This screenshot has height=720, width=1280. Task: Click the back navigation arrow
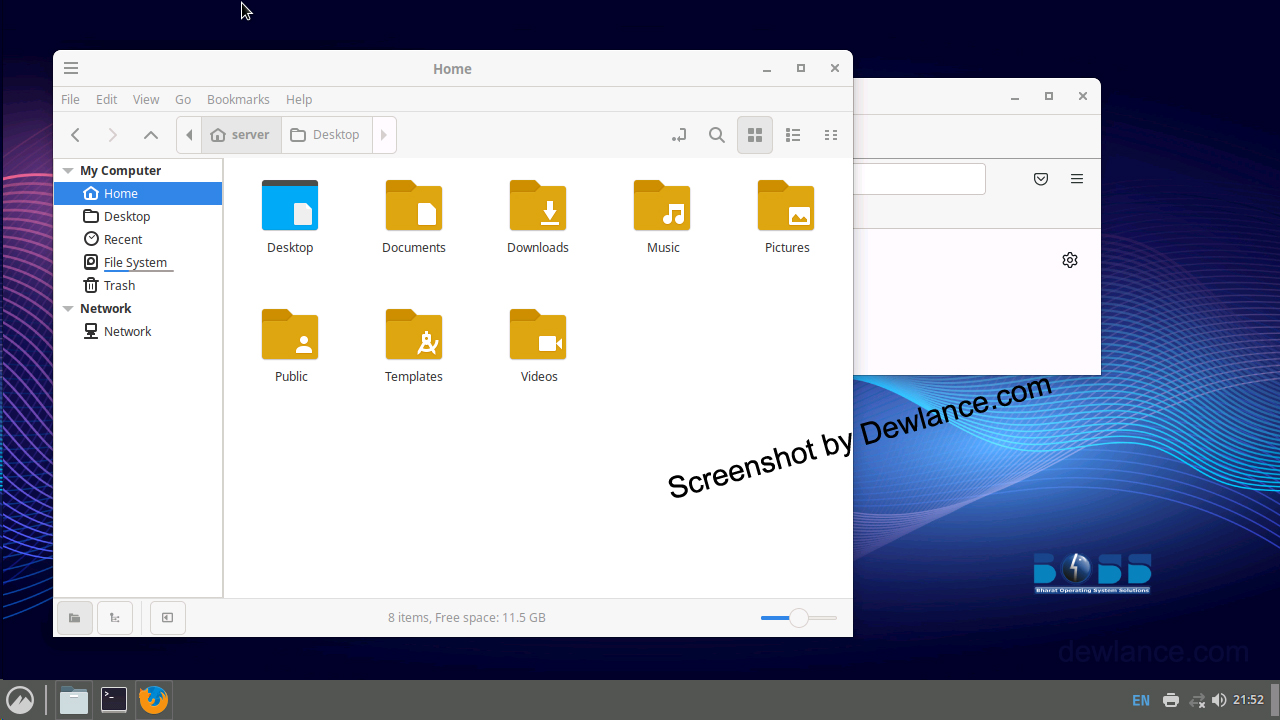pos(75,135)
